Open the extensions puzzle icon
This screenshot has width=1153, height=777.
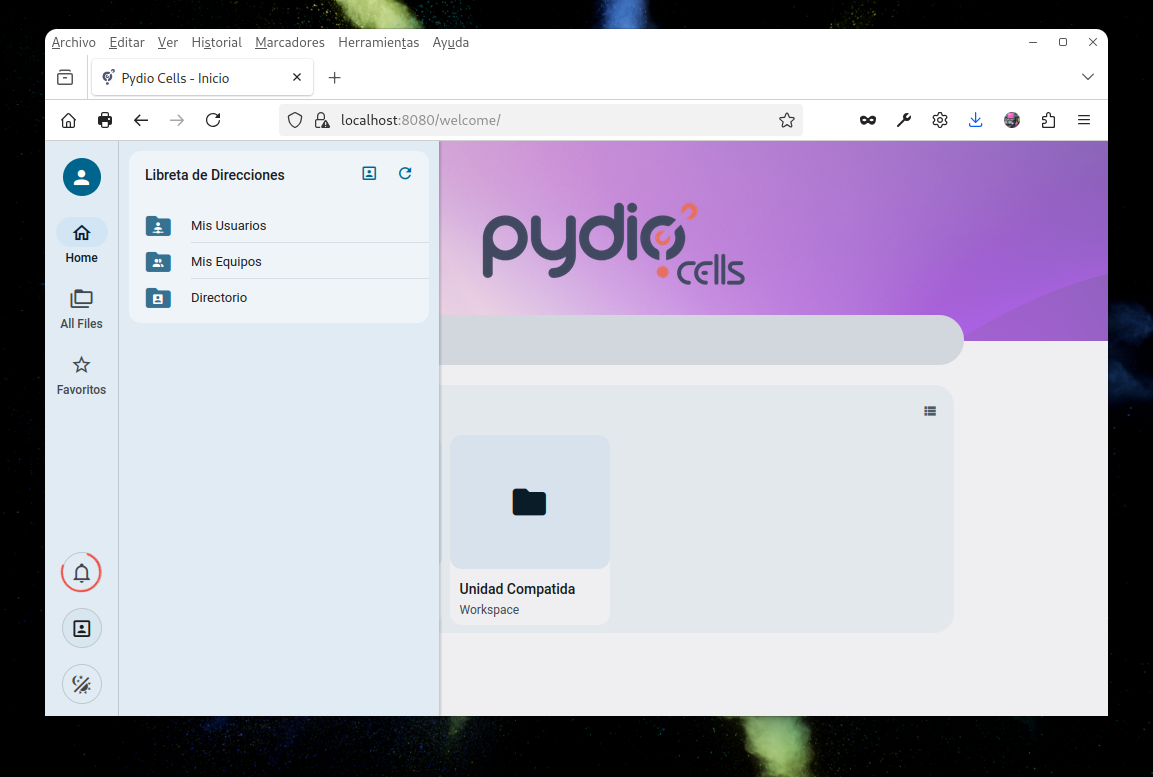(1048, 120)
